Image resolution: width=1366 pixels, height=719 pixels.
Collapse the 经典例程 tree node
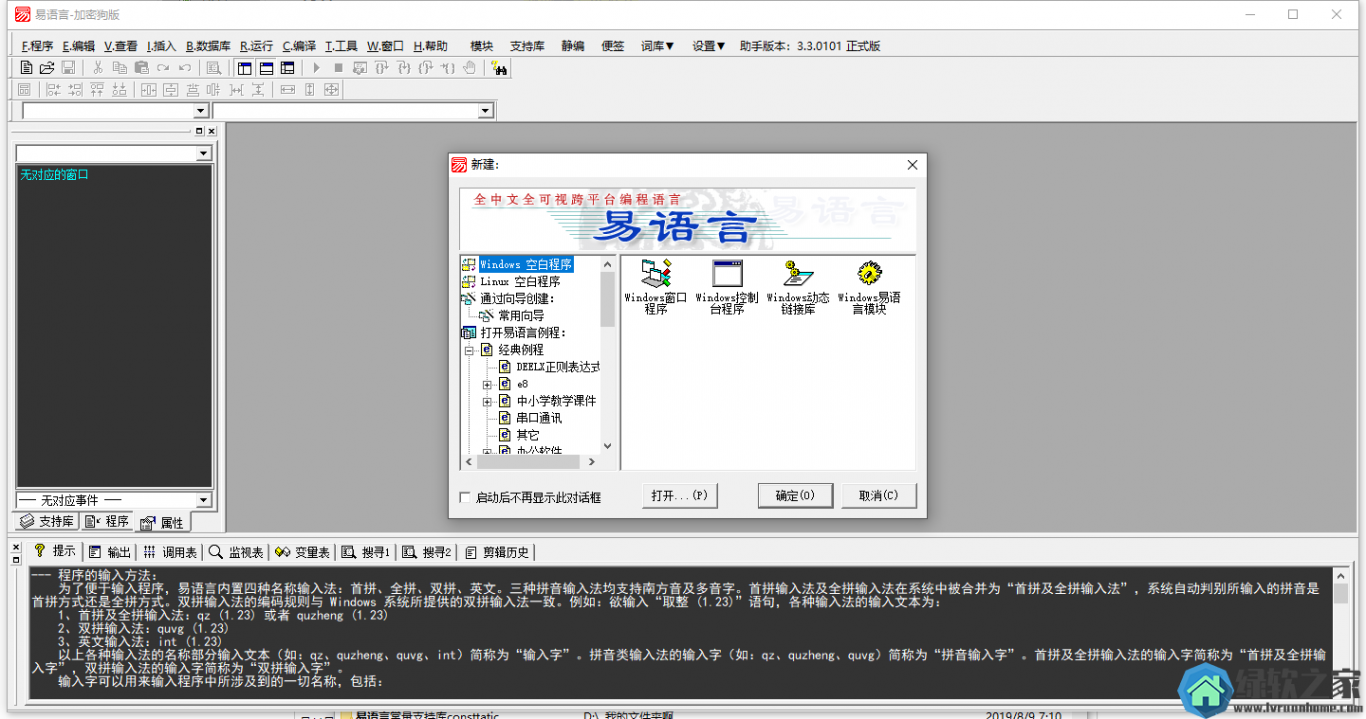pos(469,350)
